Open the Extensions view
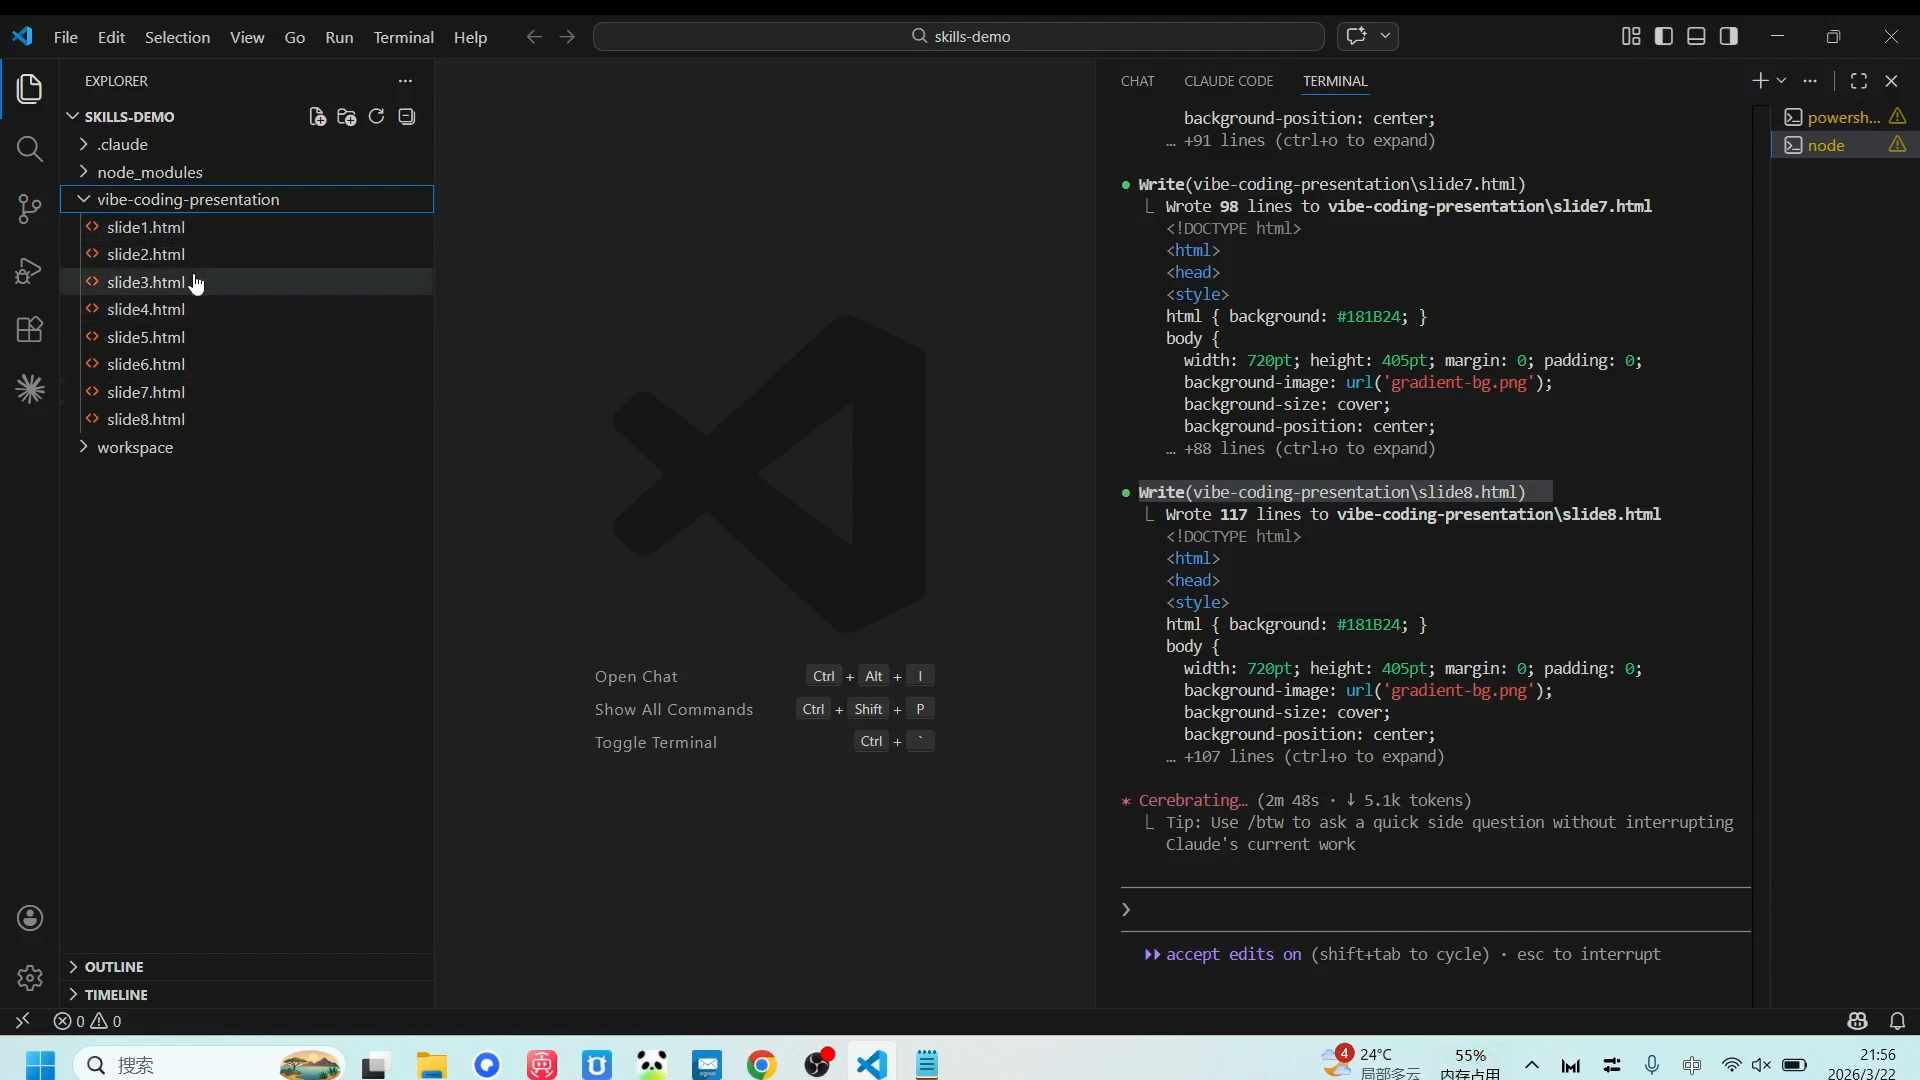The width and height of the screenshot is (1920, 1080). click(x=30, y=330)
